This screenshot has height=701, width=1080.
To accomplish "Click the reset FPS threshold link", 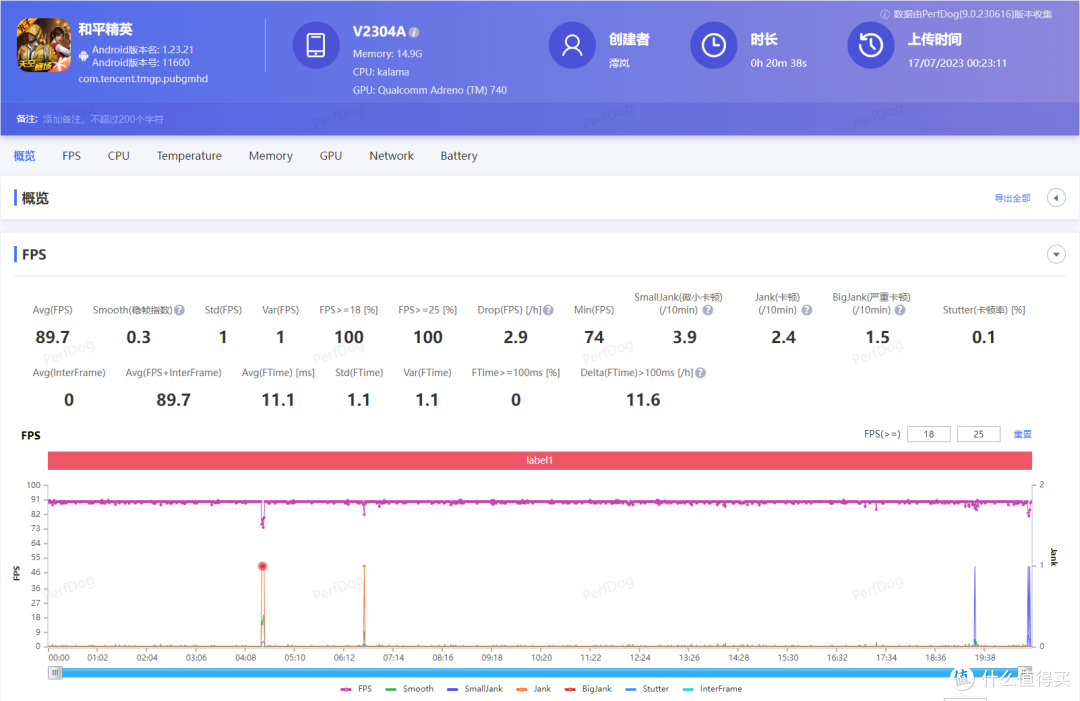I will (x=1023, y=434).
